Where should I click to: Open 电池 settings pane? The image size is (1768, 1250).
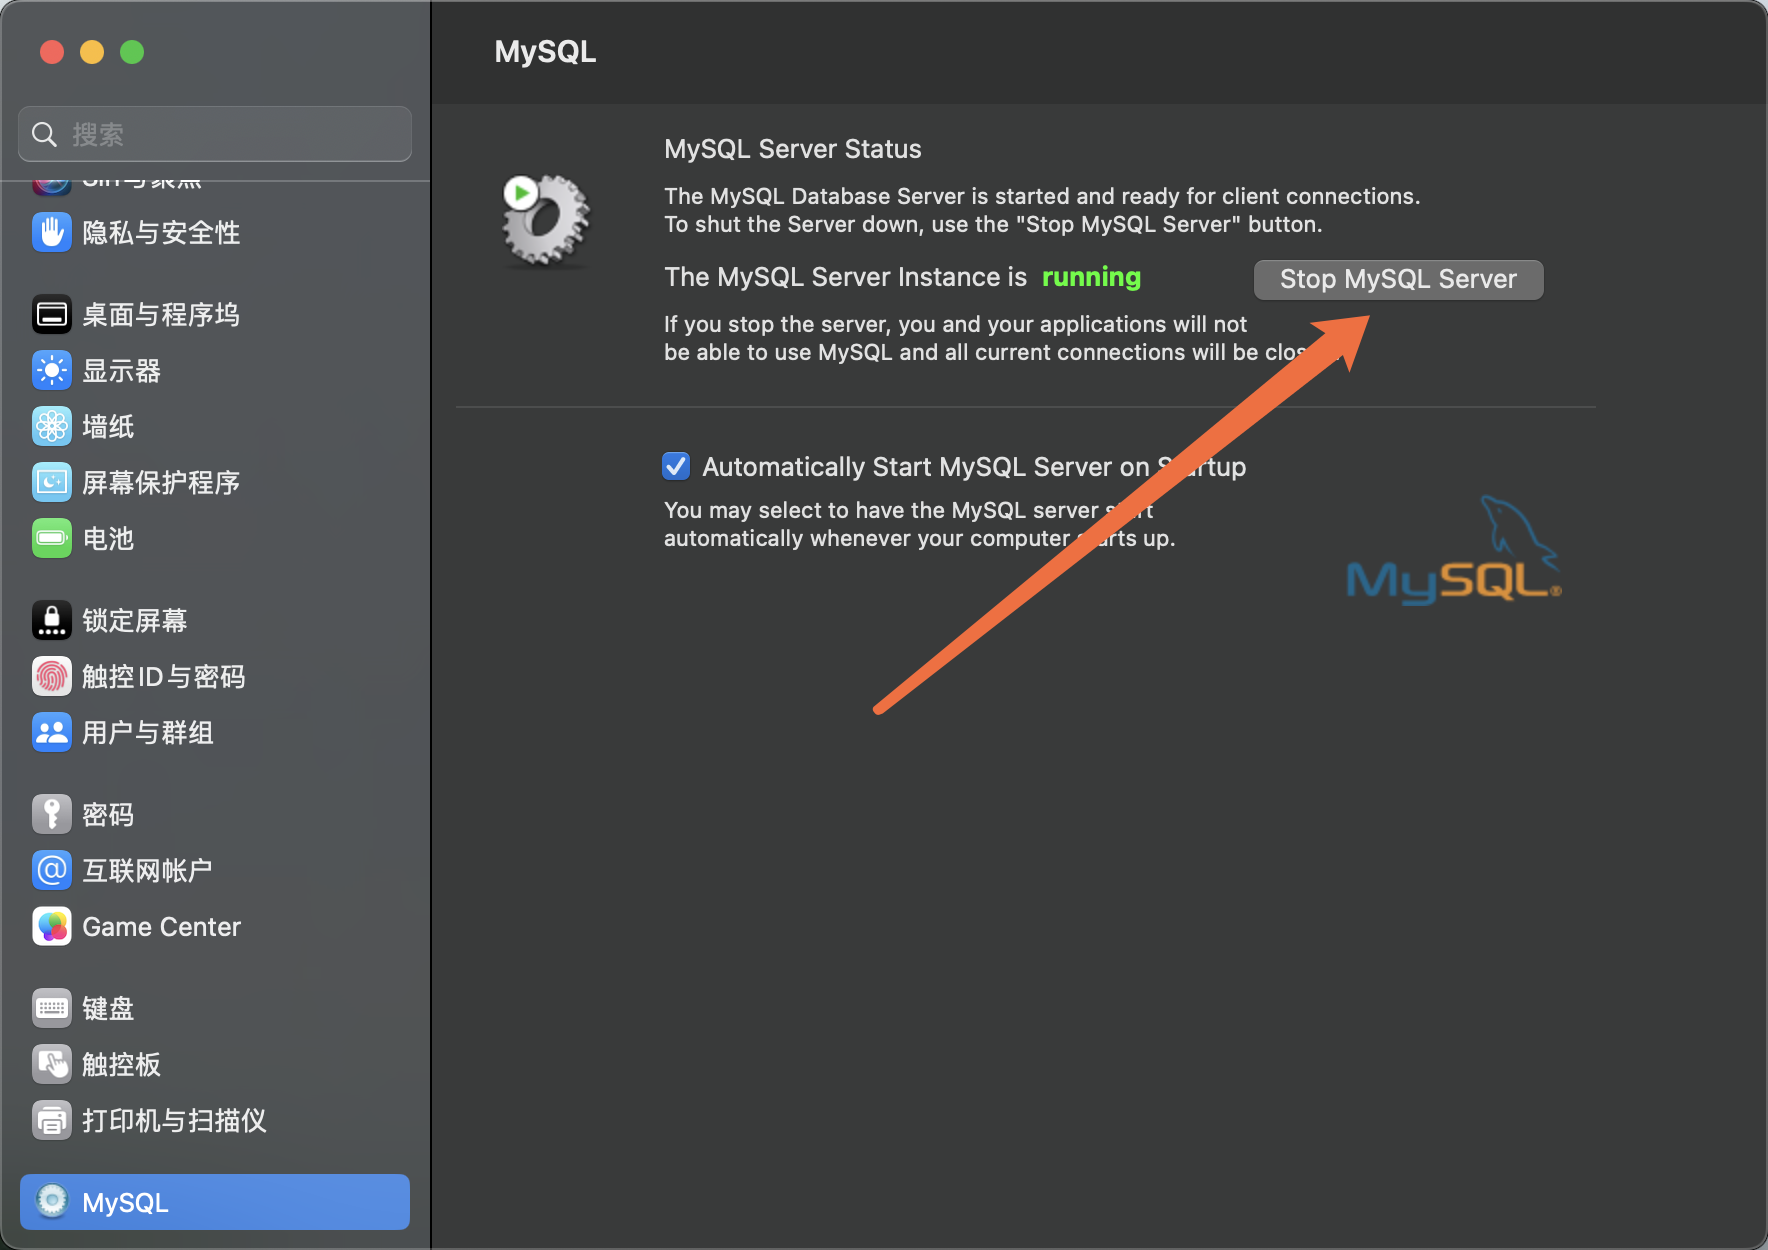(108, 539)
